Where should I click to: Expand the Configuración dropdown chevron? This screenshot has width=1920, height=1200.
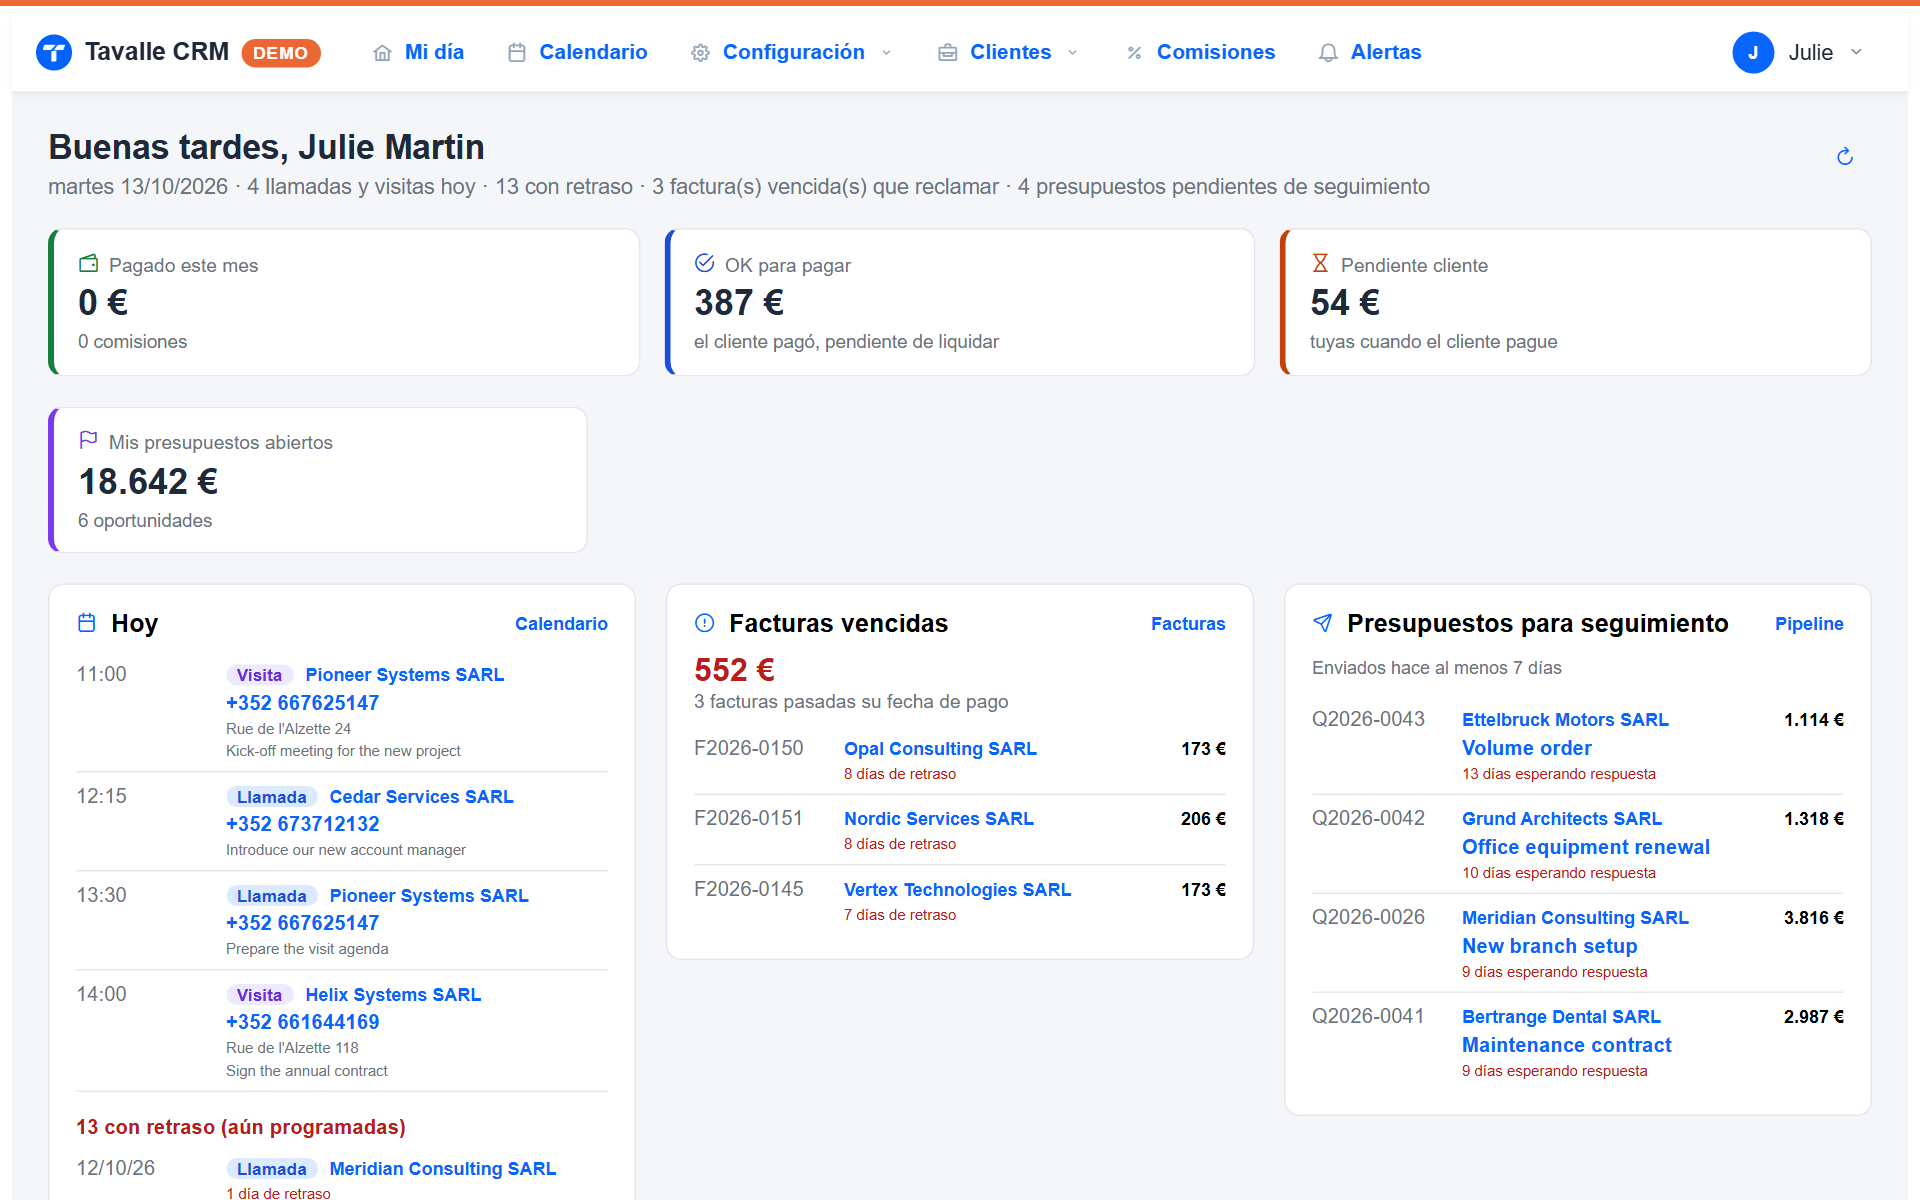pyautogui.click(x=886, y=53)
